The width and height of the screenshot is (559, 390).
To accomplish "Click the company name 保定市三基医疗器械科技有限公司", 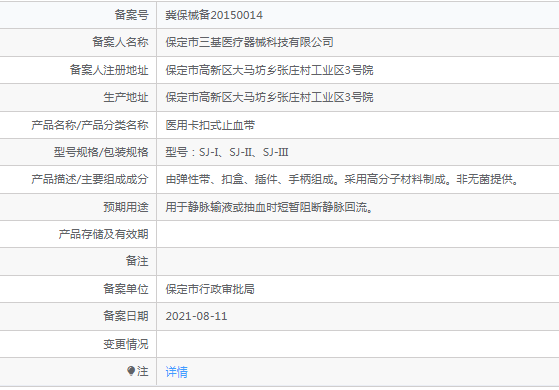I will pyautogui.click(x=250, y=42).
